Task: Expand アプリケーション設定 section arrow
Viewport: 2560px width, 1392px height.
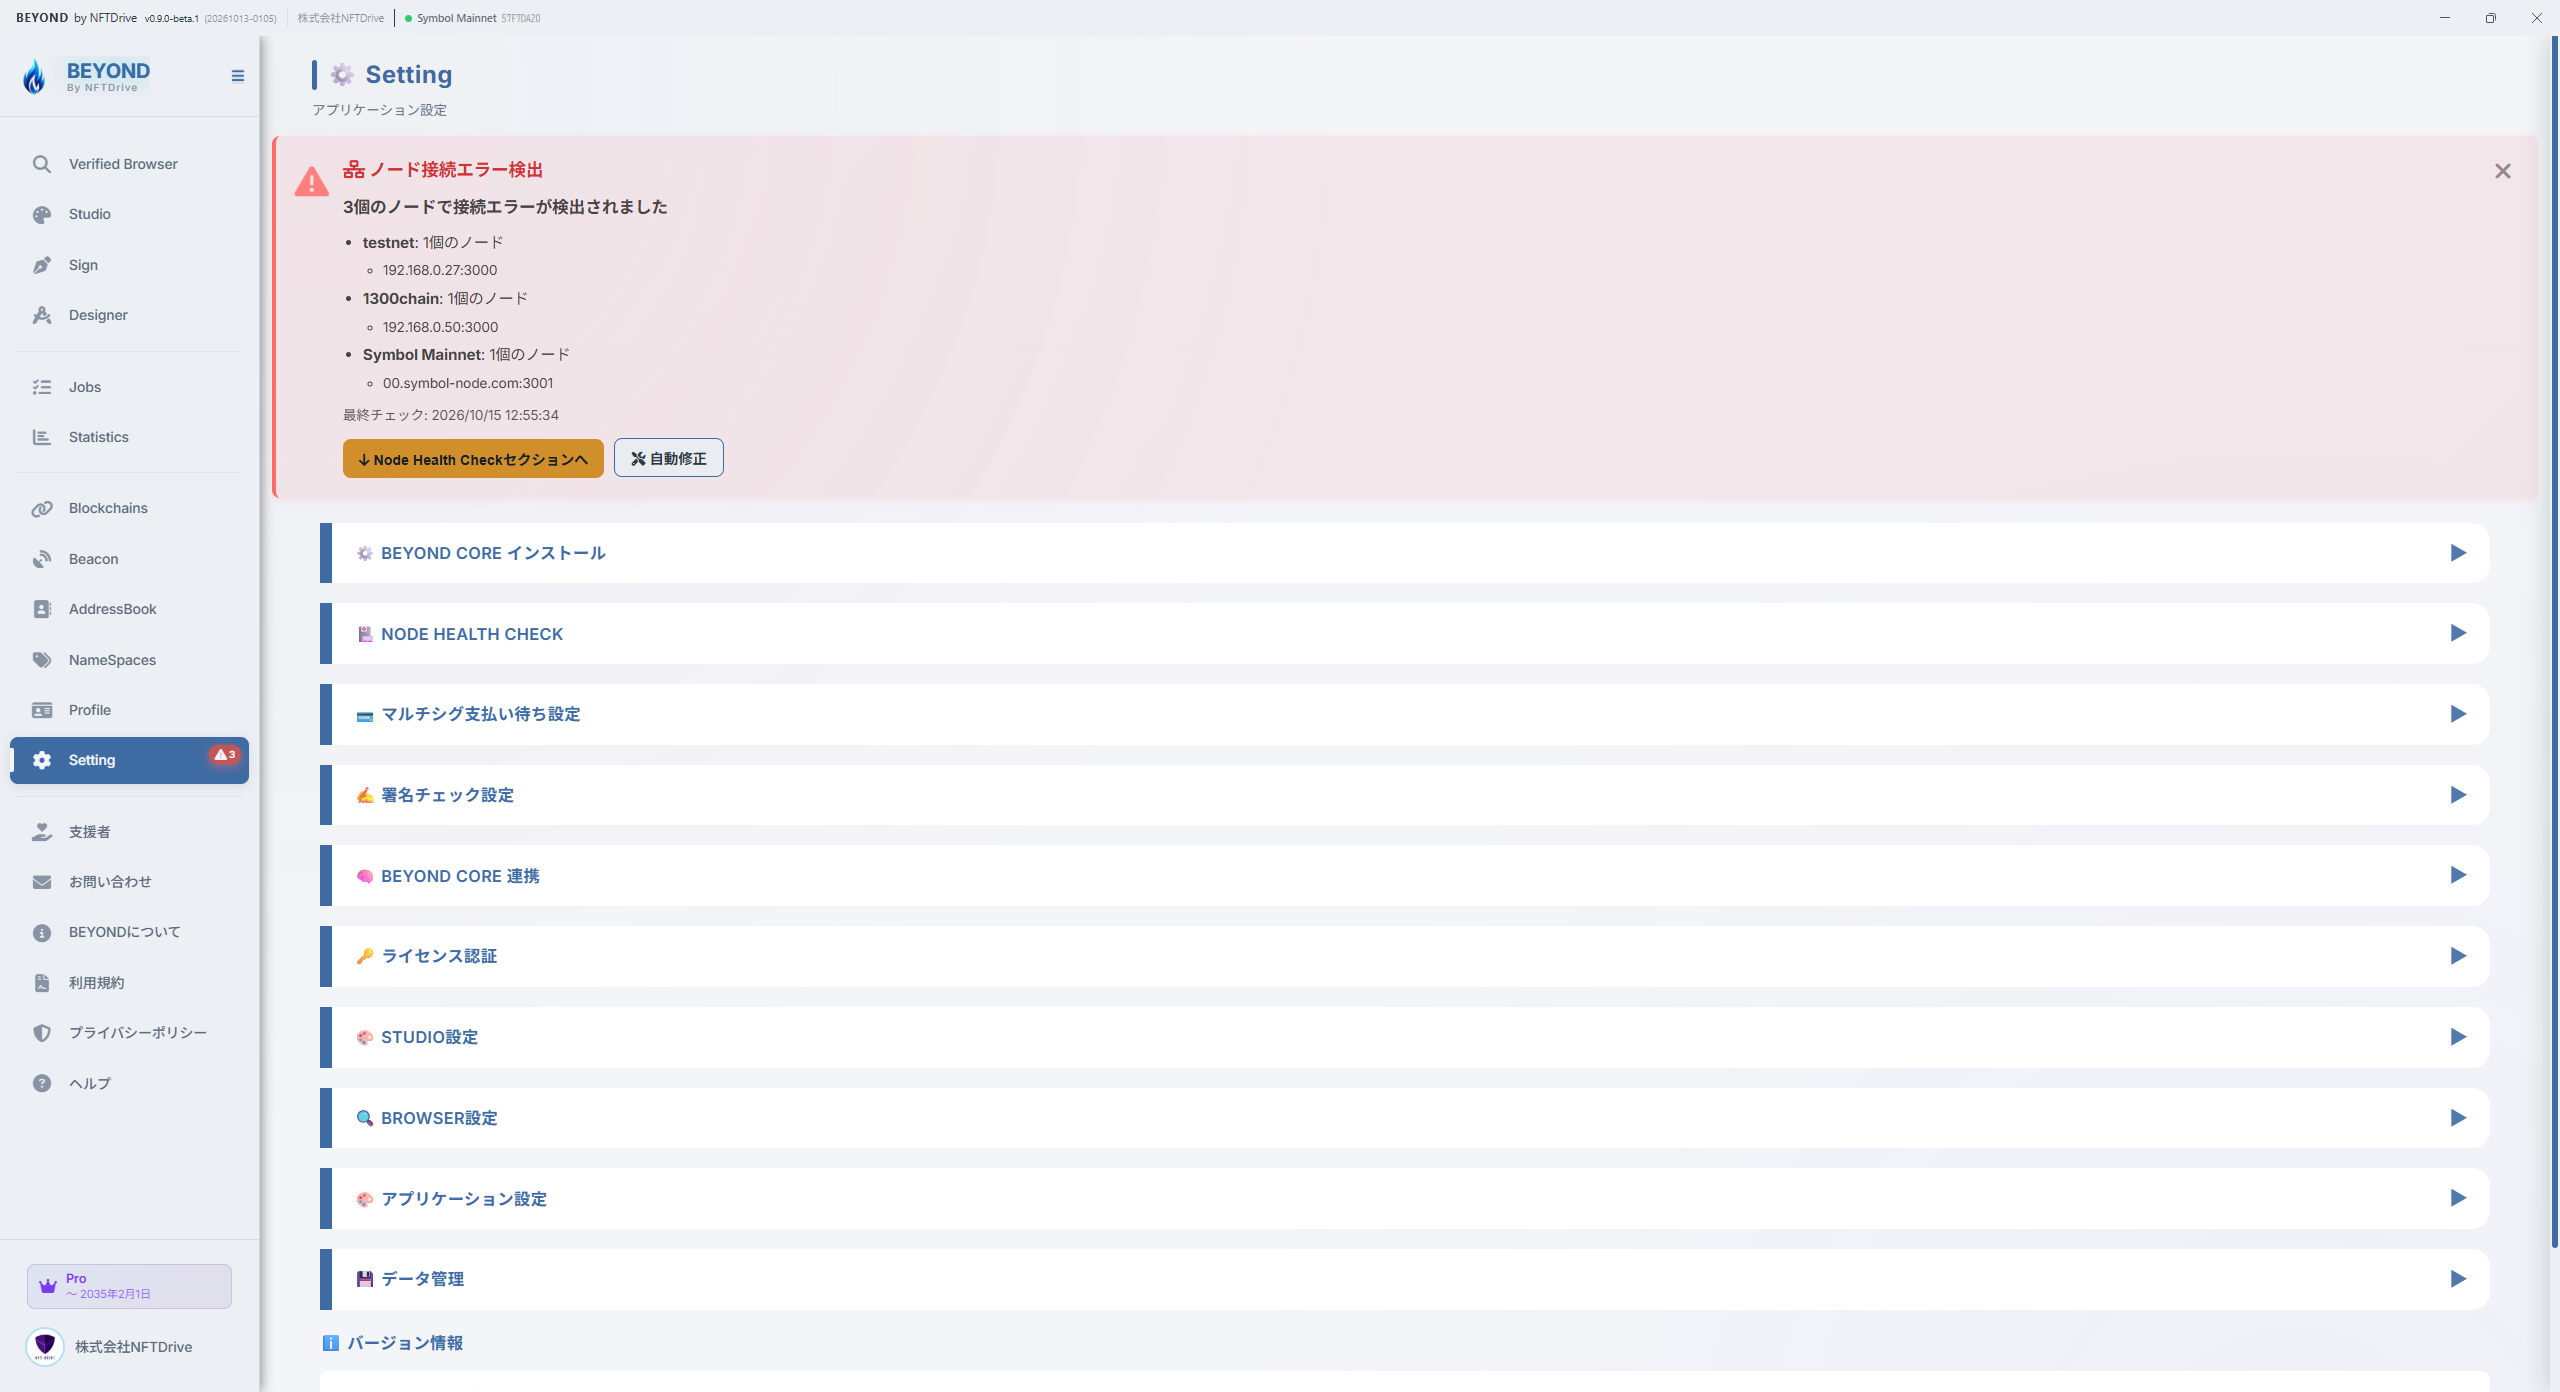Action: (x=2458, y=1198)
